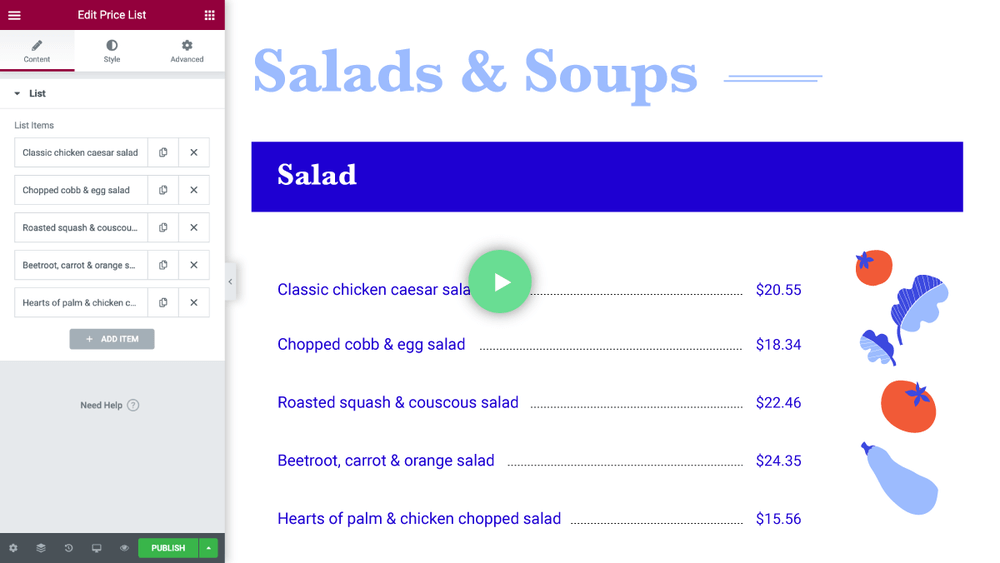Switch responsive mode via monitor icon
Image resolution: width=1000 pixels, height=563 pixels.
[96, 548]
